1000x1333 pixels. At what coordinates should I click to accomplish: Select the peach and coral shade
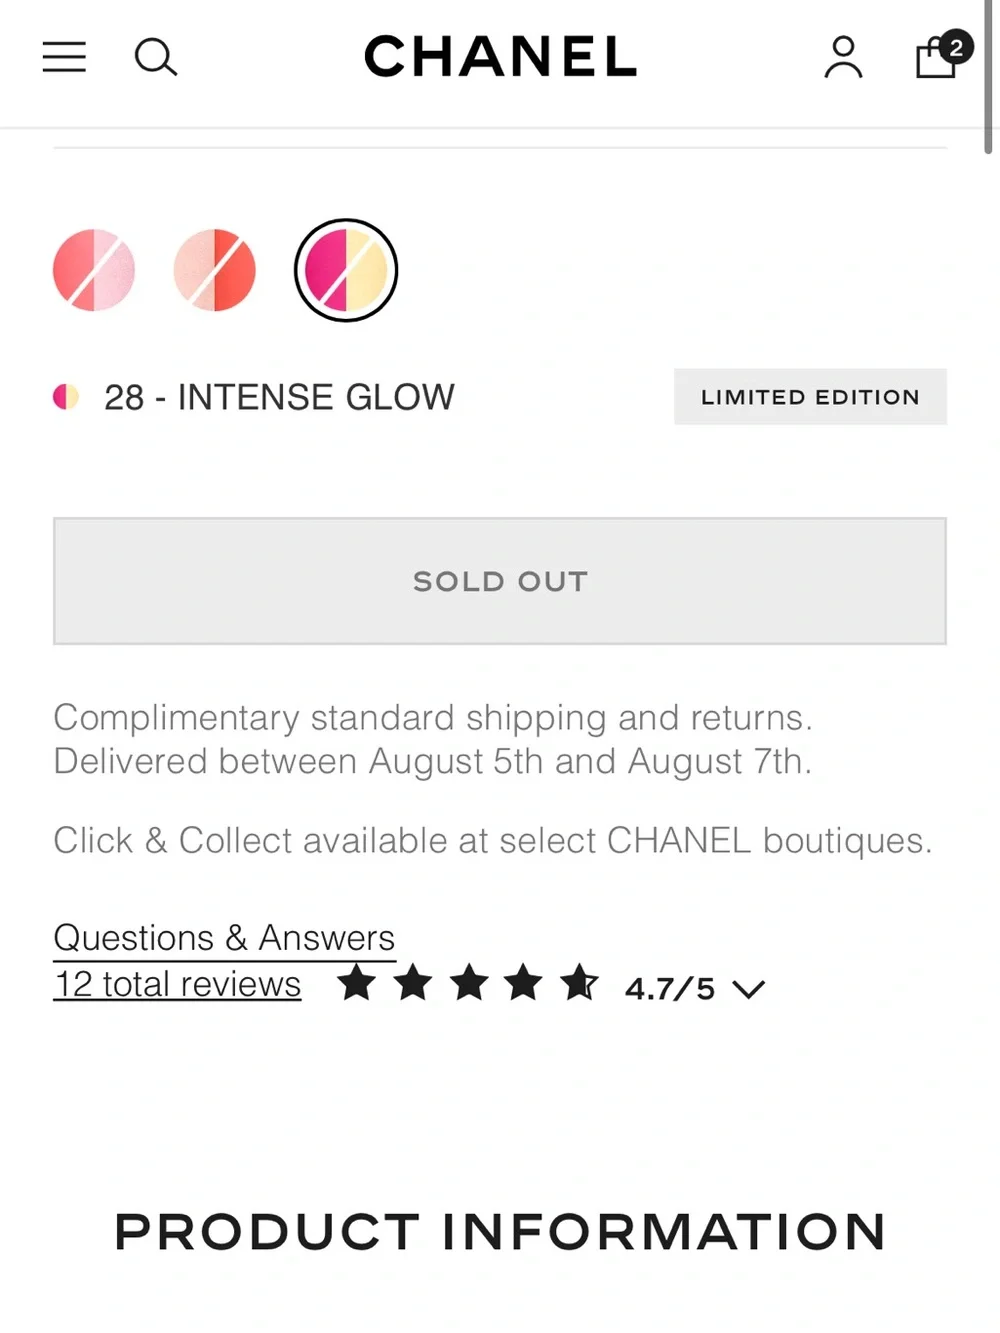tap(215, 270)
